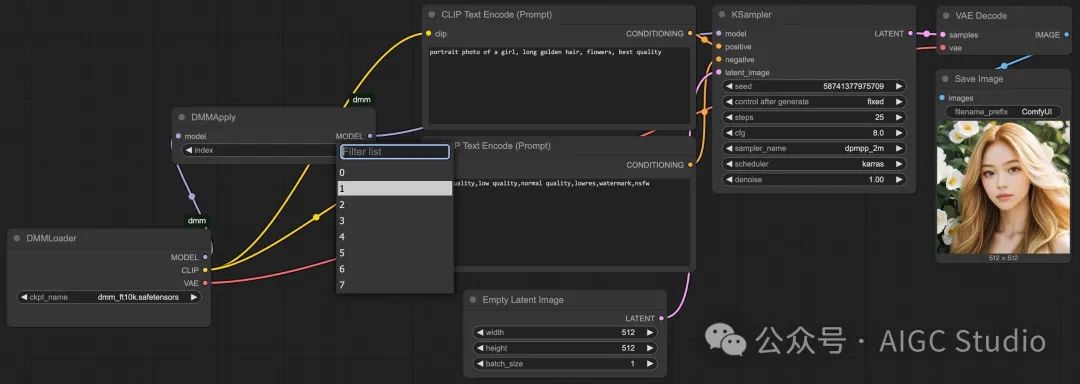This screenshot has height=384, width=1080.
Task: Click the DMMApply MODEL output socket
Action: coord(370,136)
